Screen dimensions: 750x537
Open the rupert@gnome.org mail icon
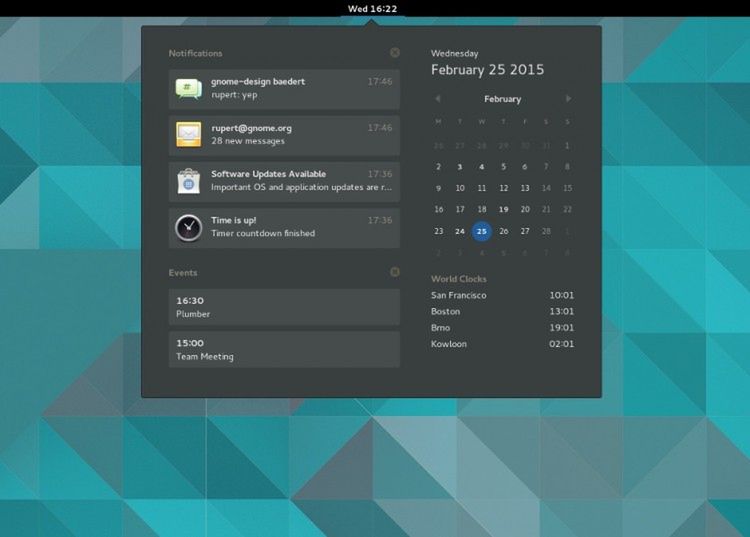[x=188, y=134]
